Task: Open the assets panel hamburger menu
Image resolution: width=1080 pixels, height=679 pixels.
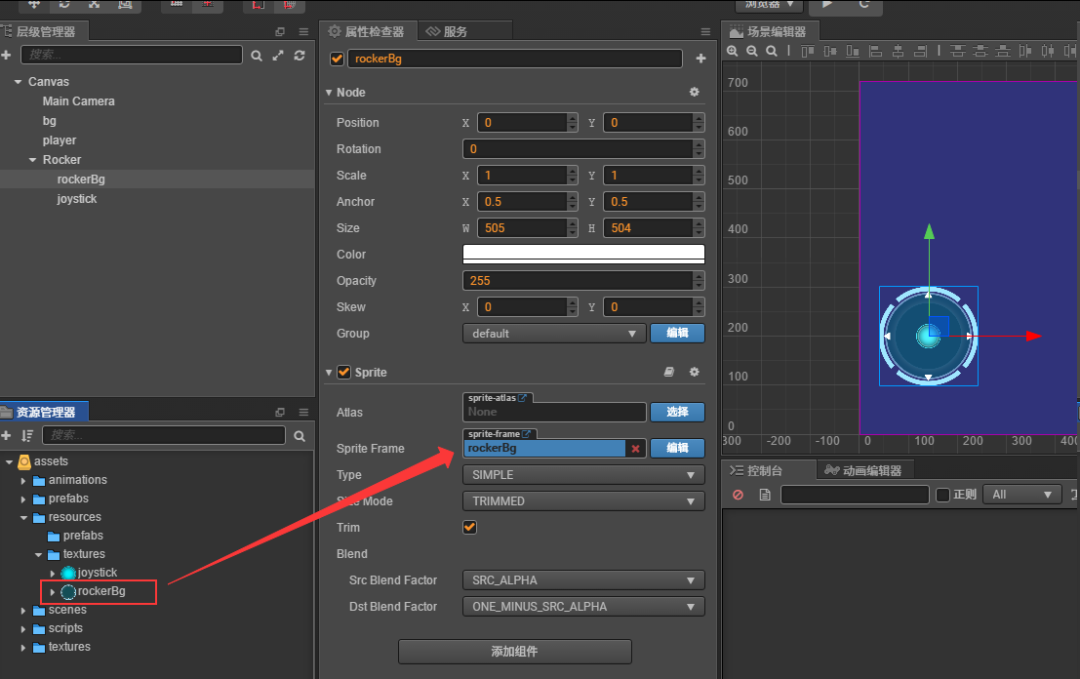Action: point(303,412)
